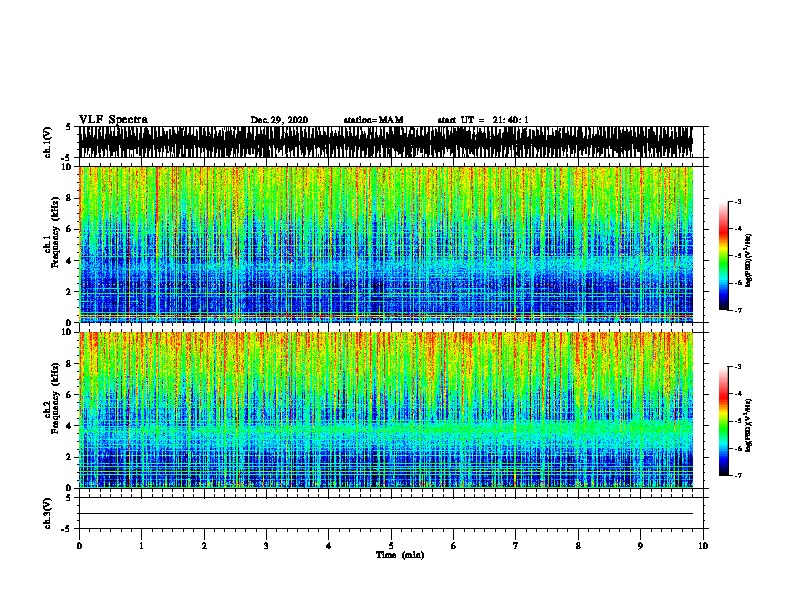Click the "ch.3(V)" axis label
Screen dimensions: 792x612
(x=48, y=513)
